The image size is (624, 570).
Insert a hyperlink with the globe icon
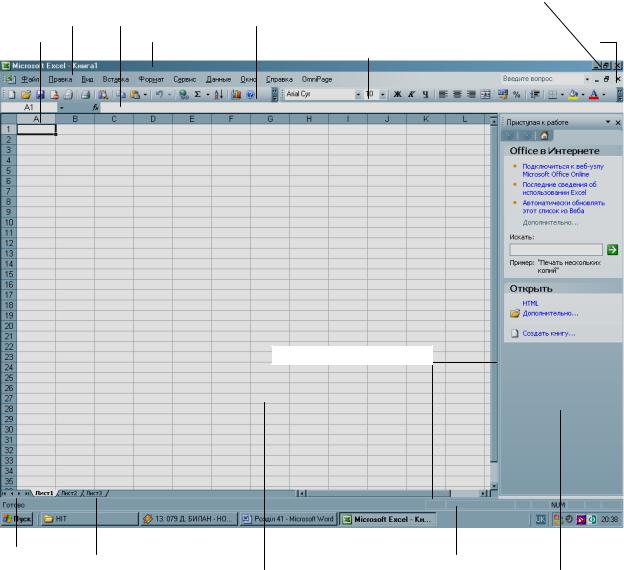point(183,95)
